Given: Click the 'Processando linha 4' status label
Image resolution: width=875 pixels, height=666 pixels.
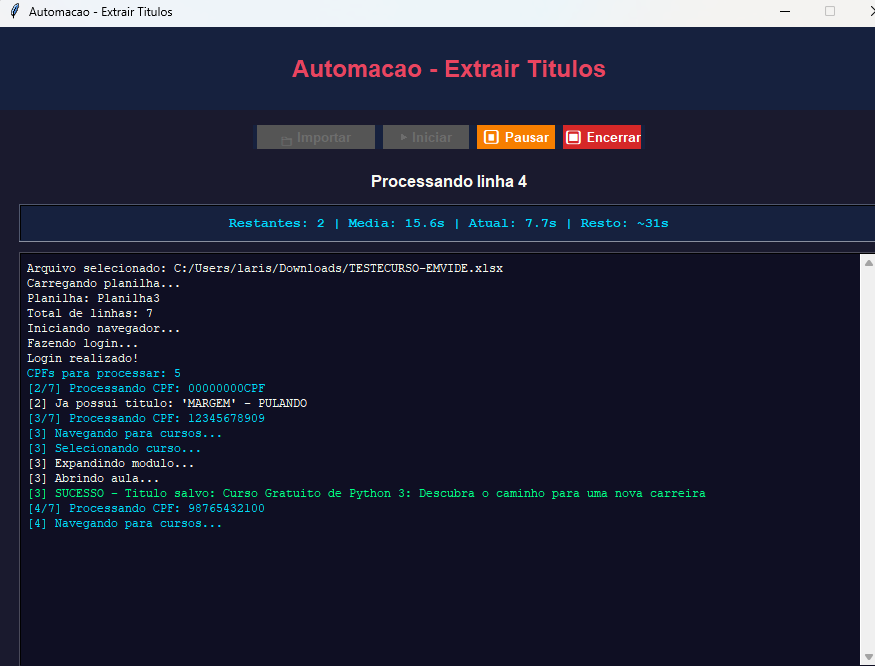Looking at the screenshot, I should (449, 181).
